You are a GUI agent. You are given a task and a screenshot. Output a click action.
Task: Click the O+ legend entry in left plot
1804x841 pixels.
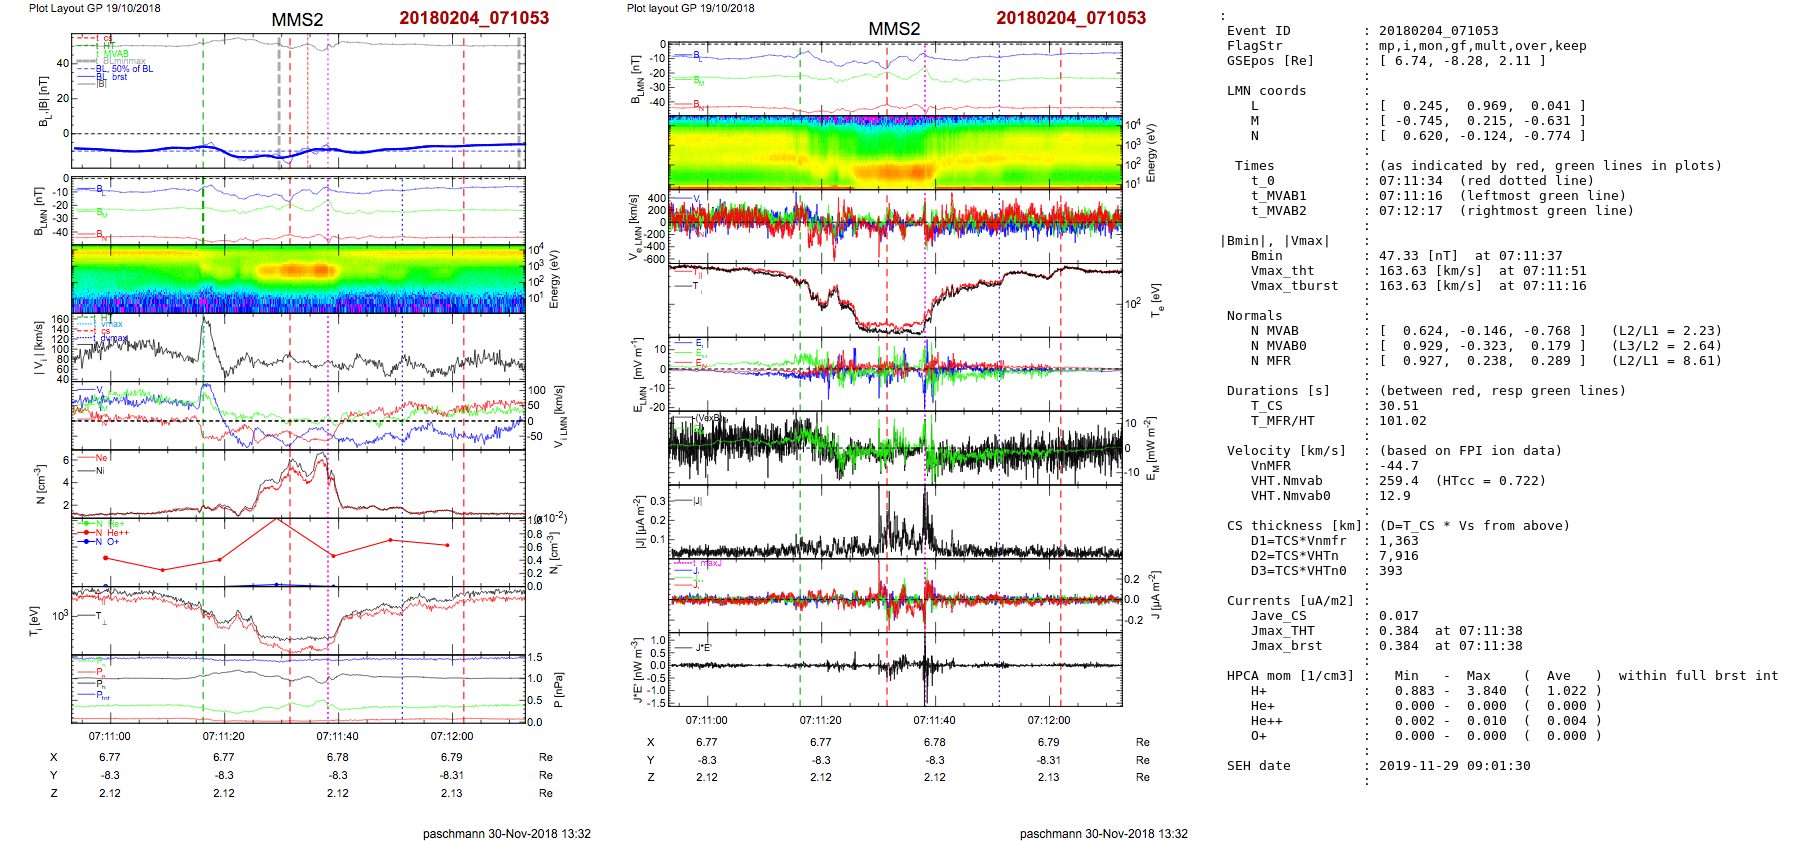click(112, 542)
